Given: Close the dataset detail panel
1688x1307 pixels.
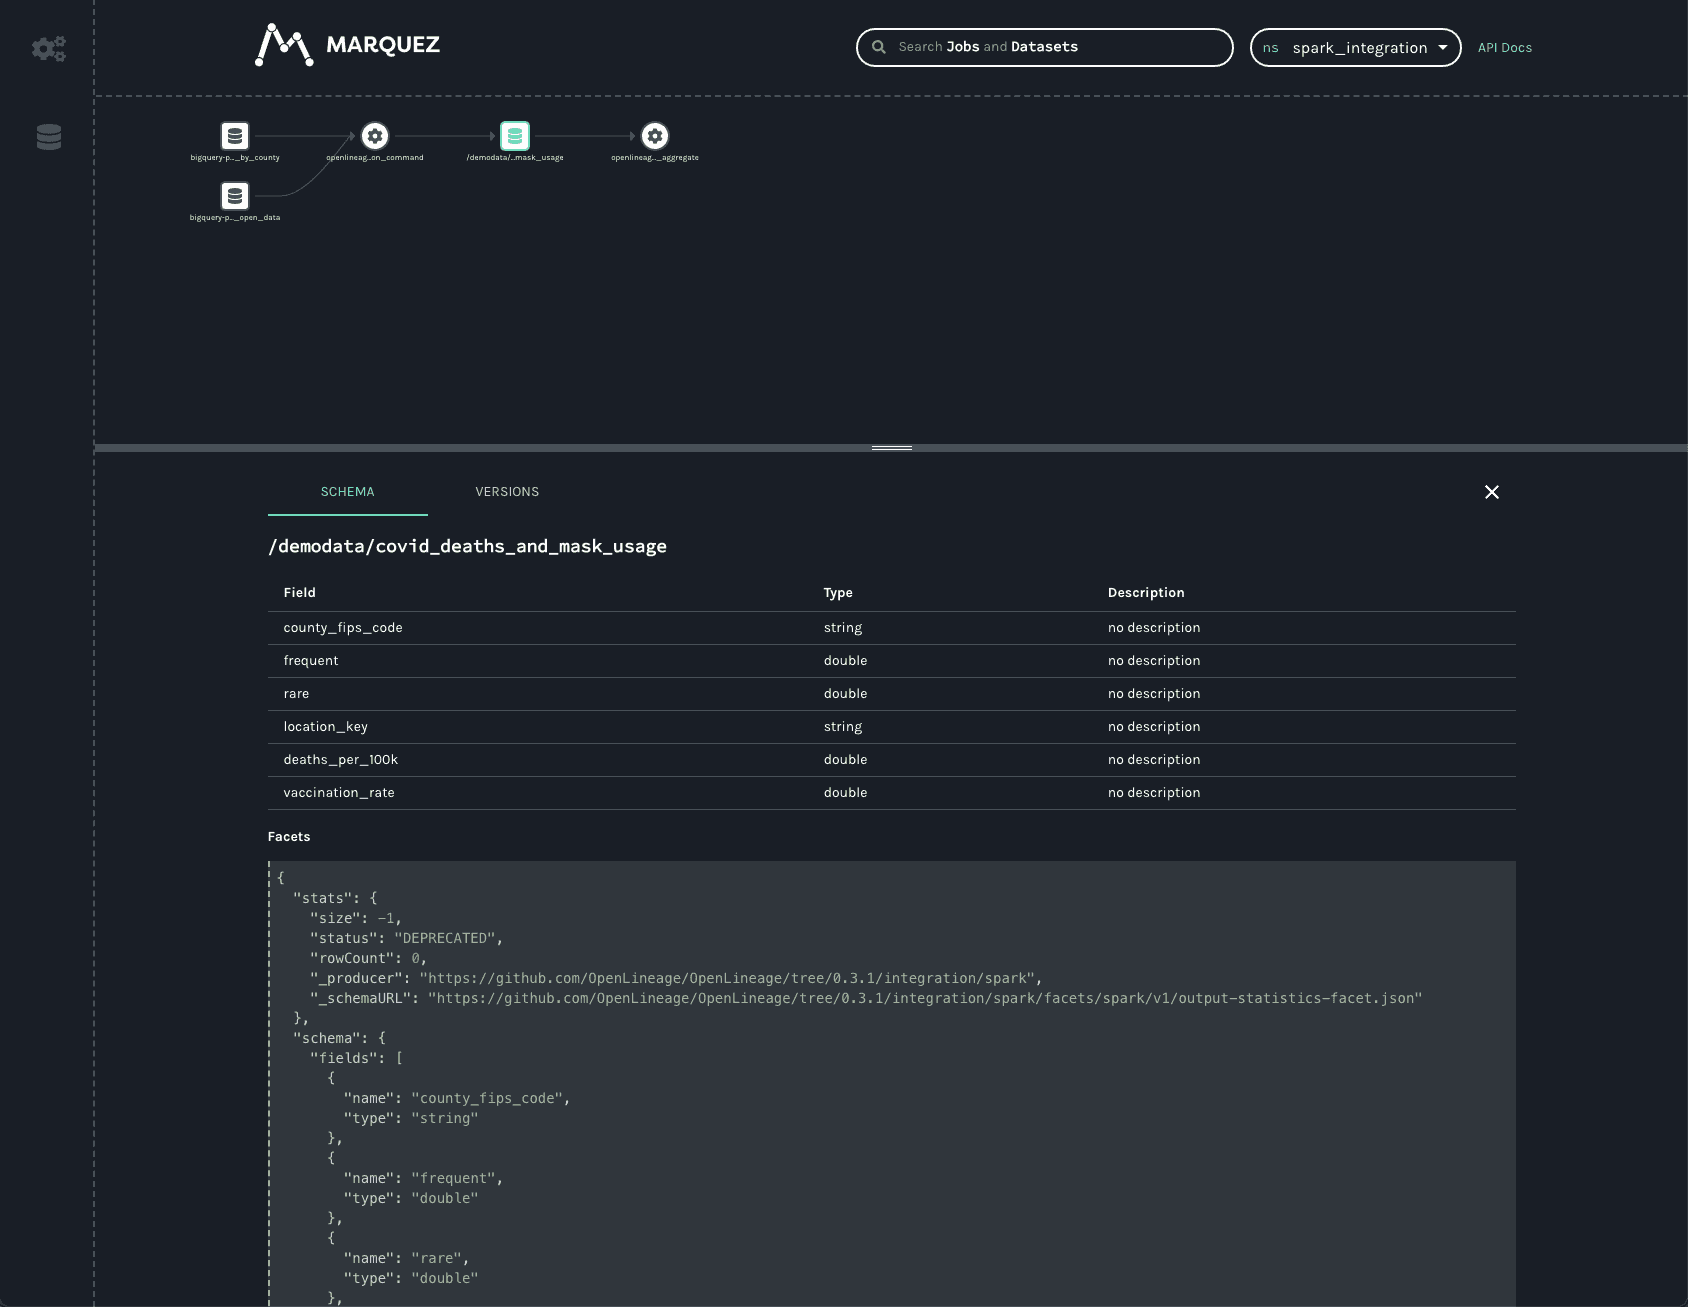Looking at the screenshot, I should coord(1492,492).
